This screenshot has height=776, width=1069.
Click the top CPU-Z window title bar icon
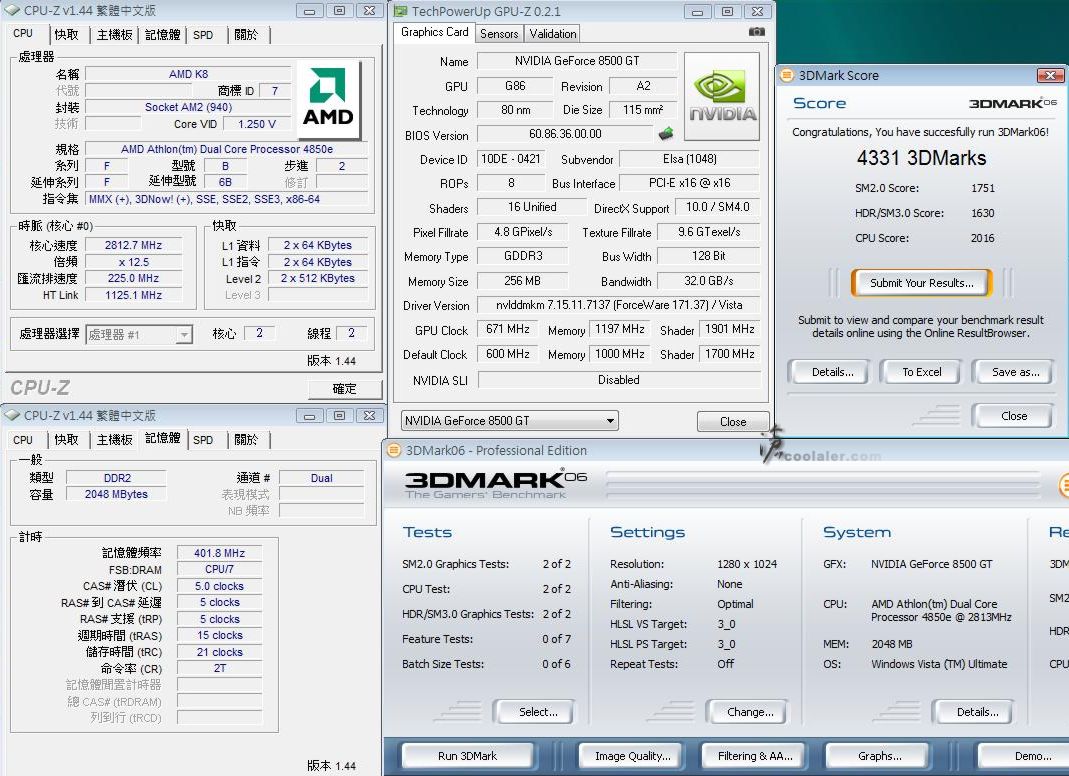(12, 11)
